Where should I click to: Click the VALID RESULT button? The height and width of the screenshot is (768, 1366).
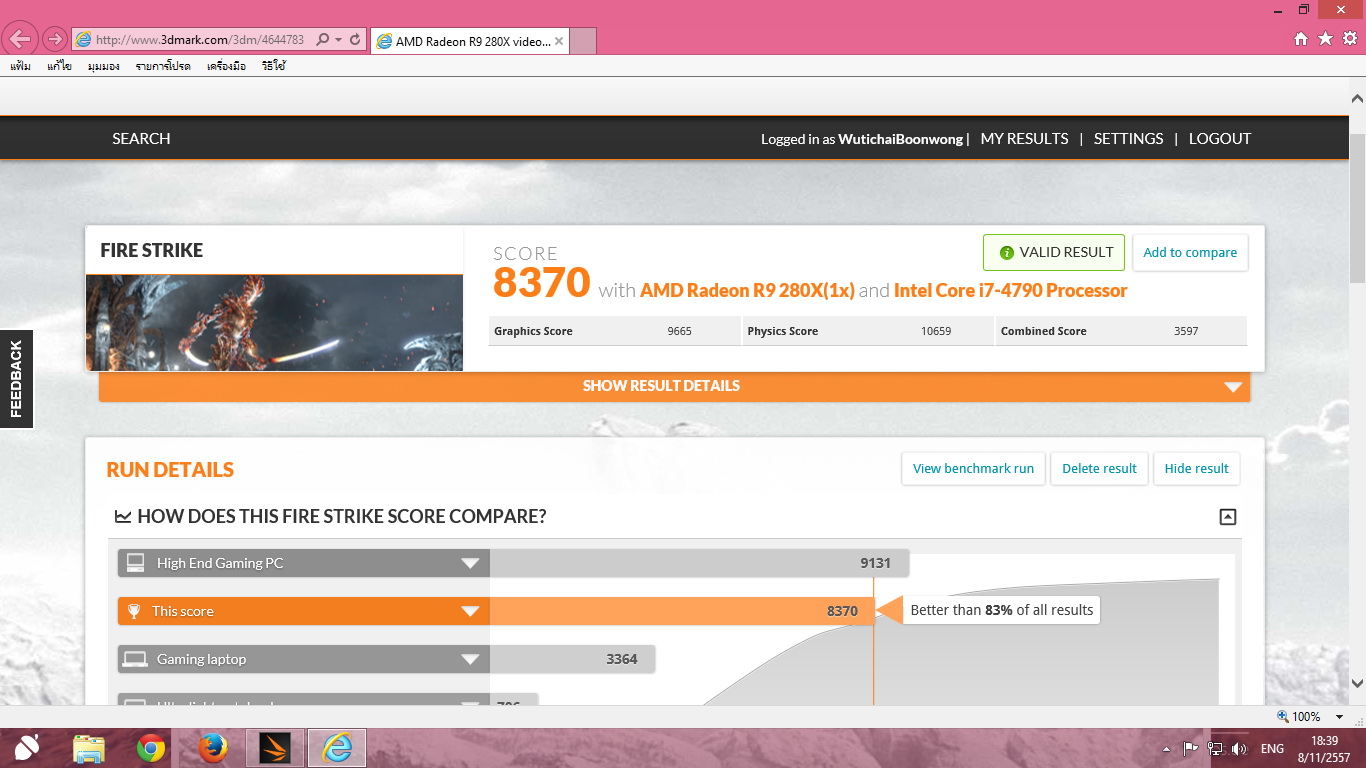point(1054,253)
